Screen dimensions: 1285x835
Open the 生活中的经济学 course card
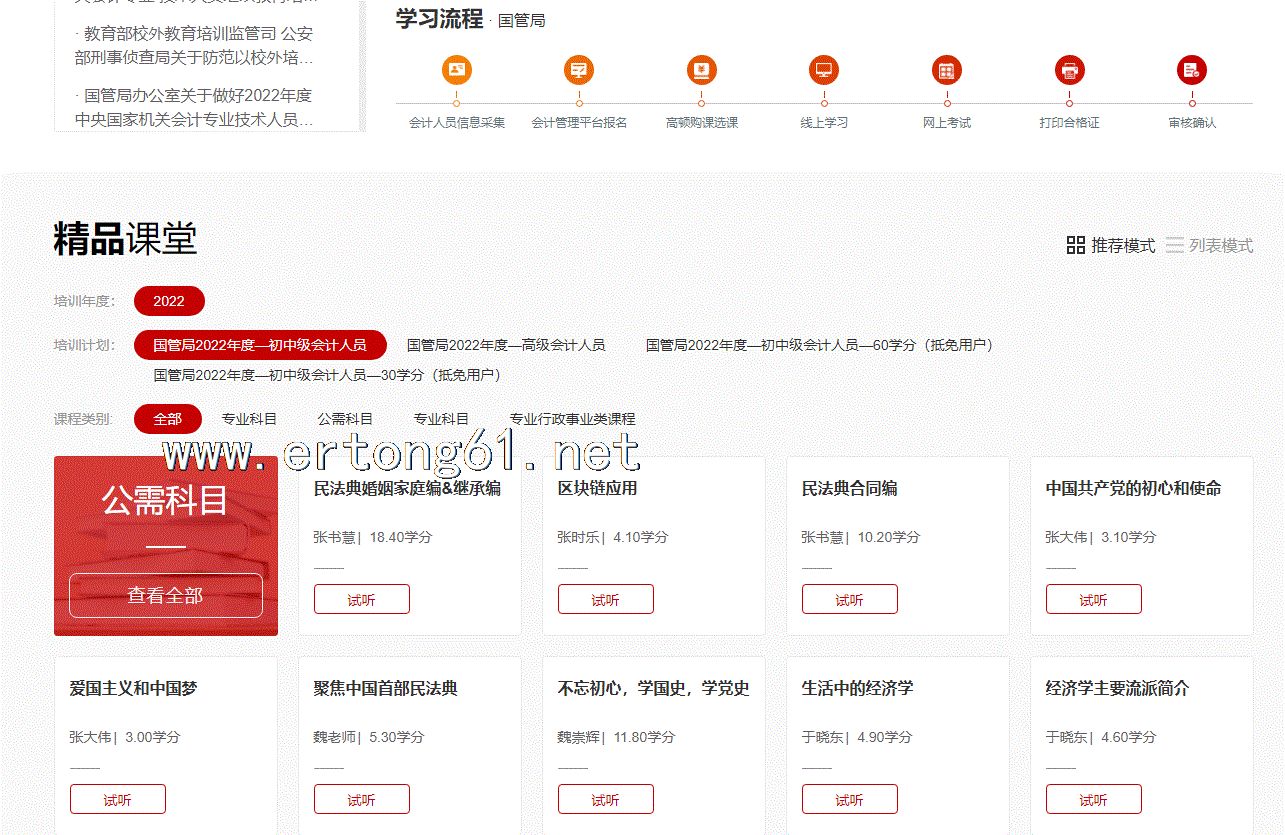pyautogui.click(x=857, y=689)
